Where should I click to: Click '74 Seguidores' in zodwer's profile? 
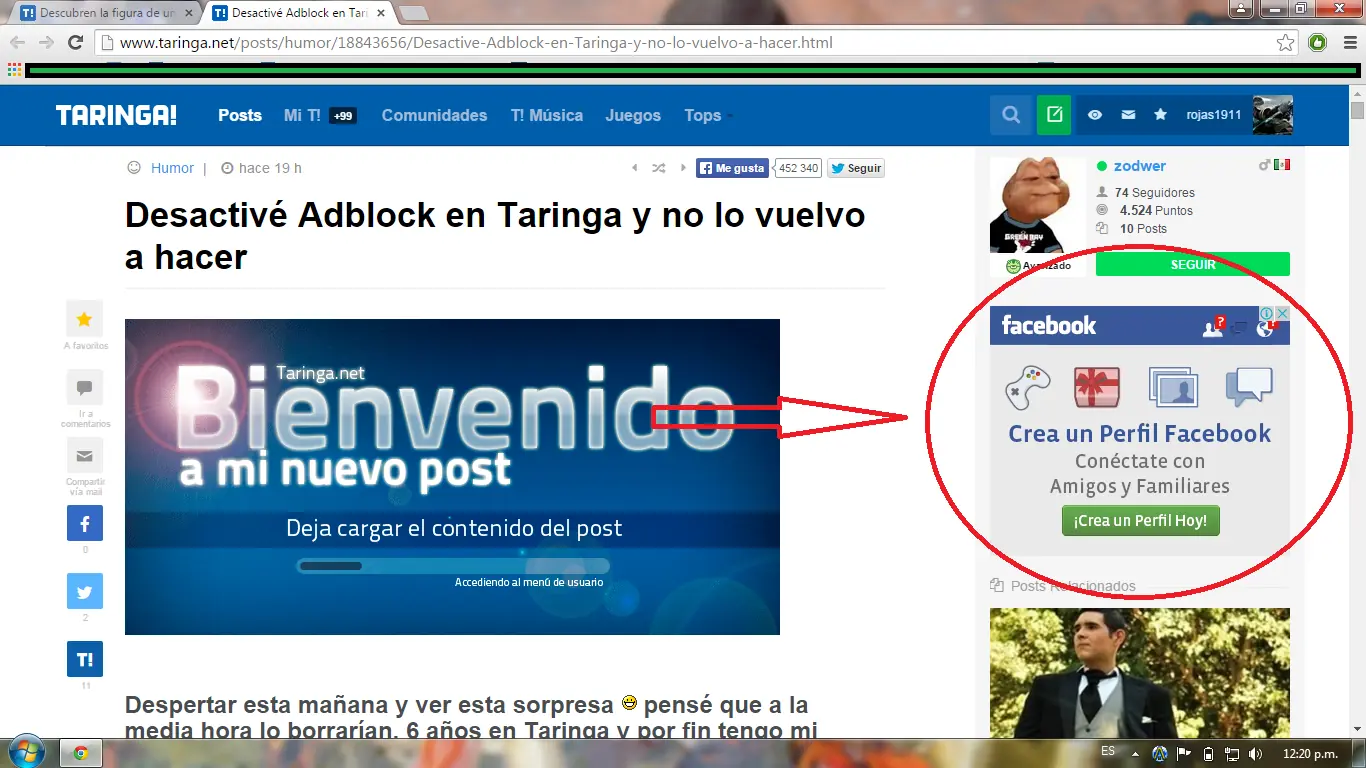1155,192
